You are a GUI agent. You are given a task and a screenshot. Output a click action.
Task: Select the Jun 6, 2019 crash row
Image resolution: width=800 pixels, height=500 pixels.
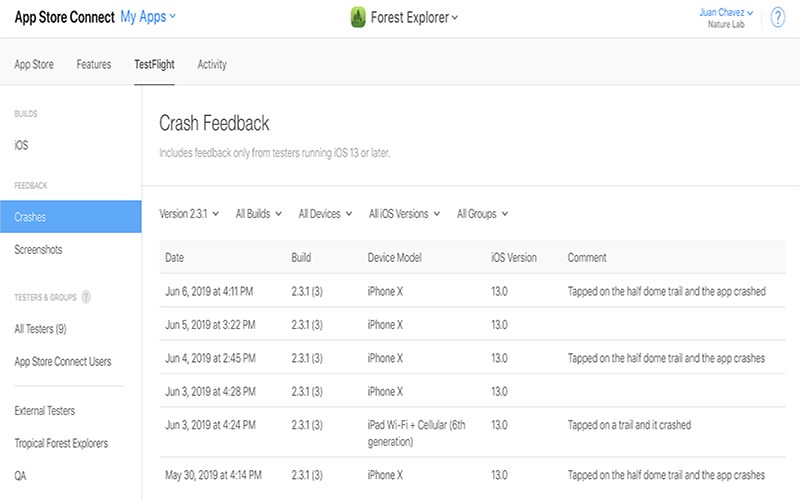click(472, 291)
